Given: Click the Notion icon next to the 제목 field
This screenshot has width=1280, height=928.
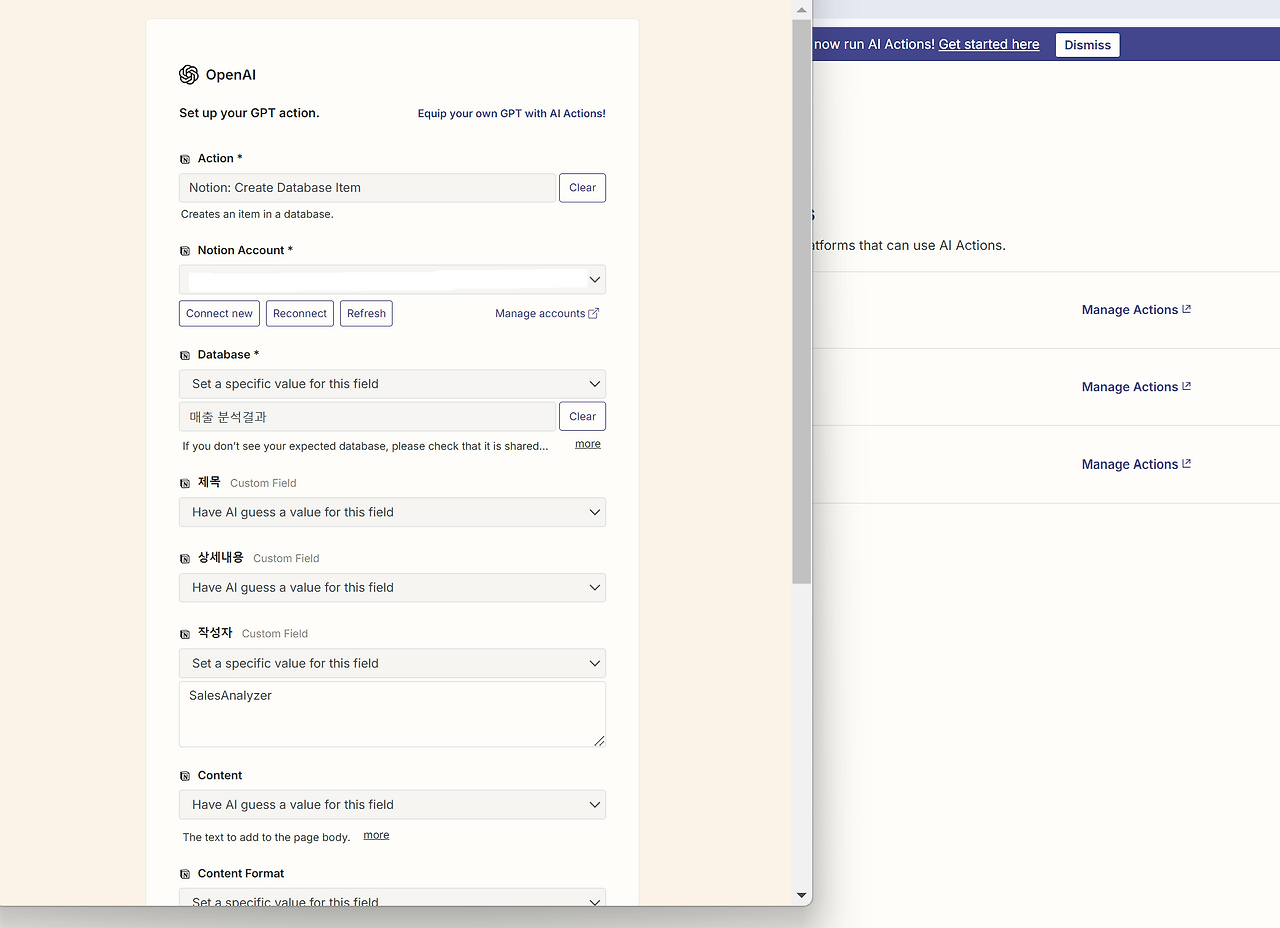Looking at the screenshot, I should click(x=185, y=482).
